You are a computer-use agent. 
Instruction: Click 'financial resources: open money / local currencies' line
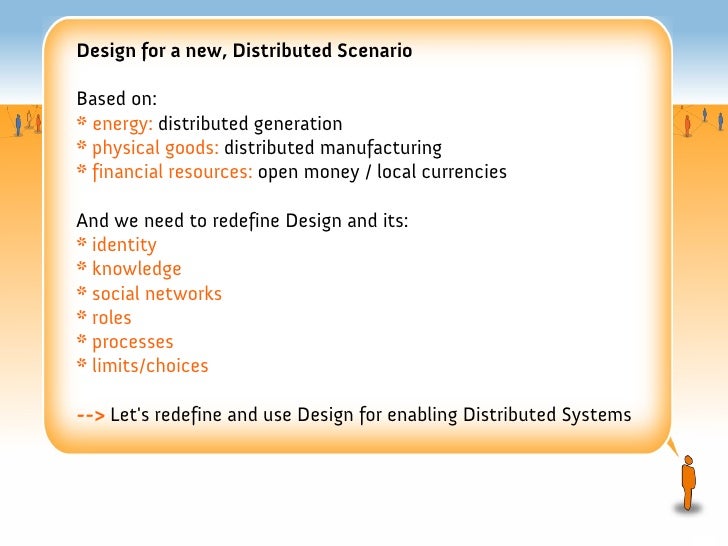[x=292, y=172]
